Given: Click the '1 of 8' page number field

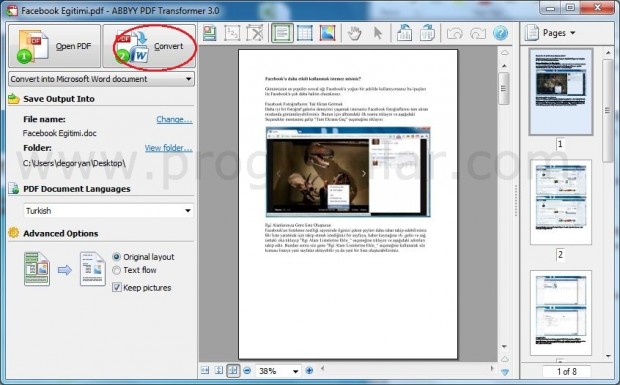Looking at the screenshot, I should pos(567,371).
